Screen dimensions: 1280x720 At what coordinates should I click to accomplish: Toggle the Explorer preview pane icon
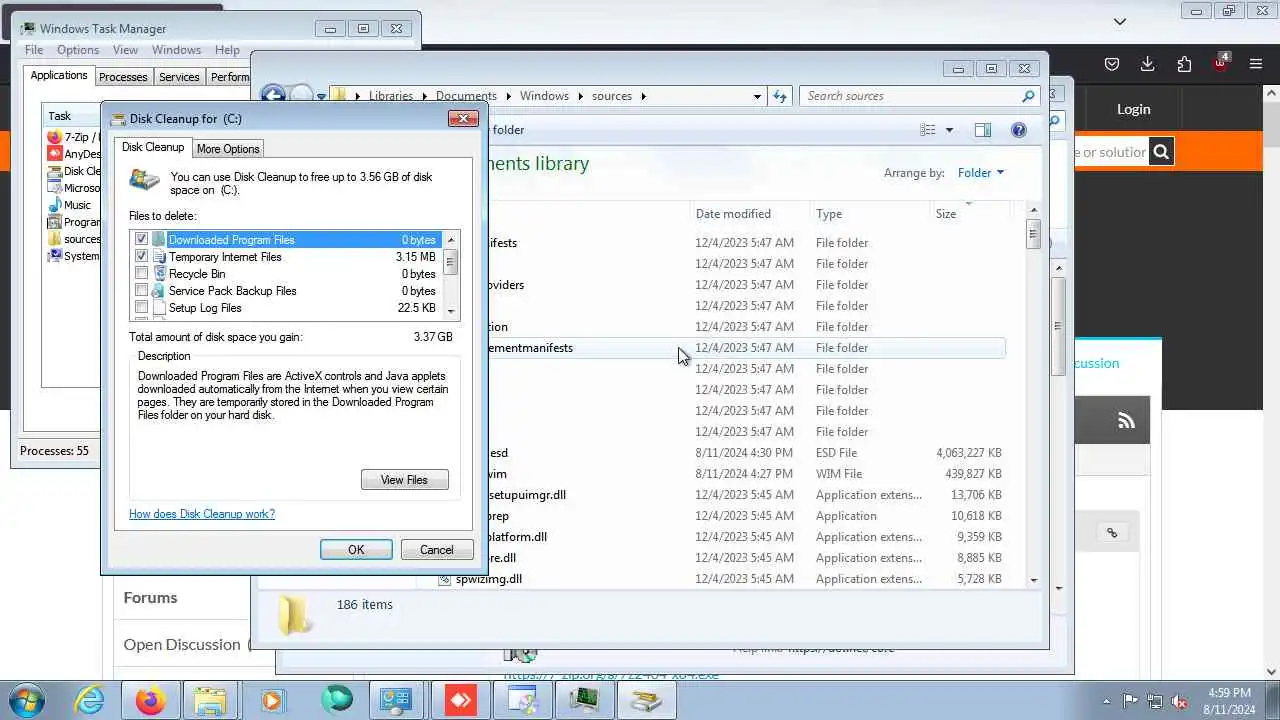tap(983, 130)
